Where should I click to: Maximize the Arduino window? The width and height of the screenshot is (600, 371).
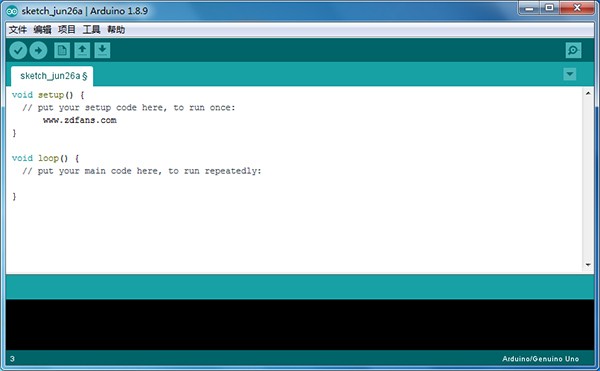[549, 8]
